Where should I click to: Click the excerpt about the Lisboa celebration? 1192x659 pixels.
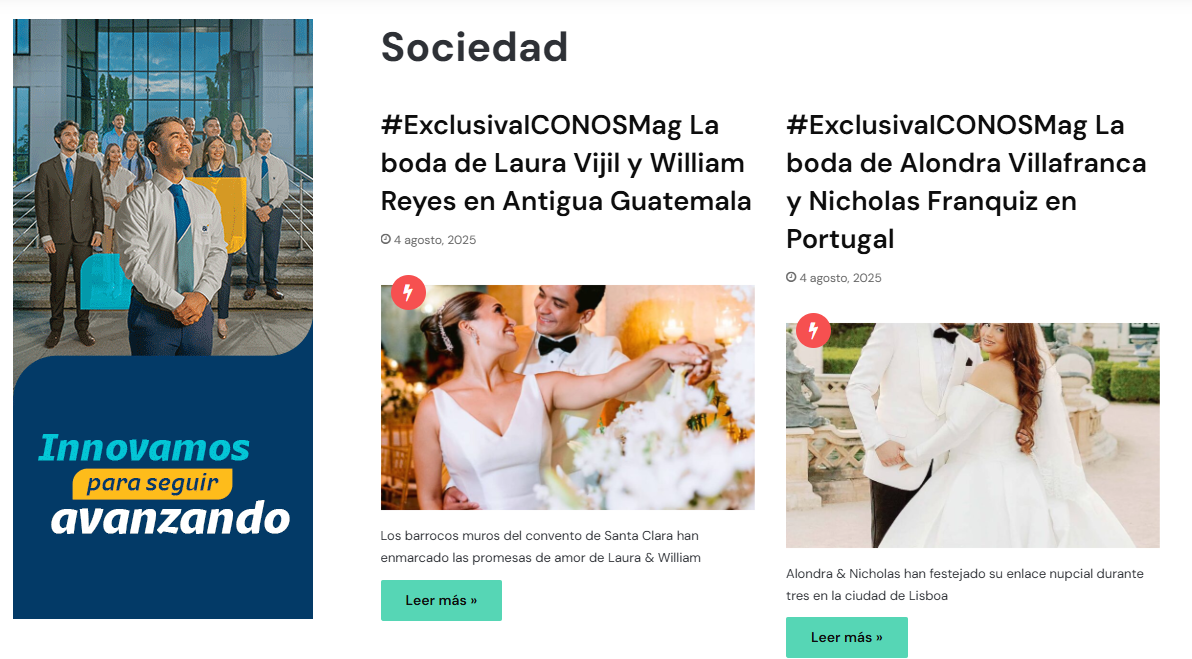pos(965,585)
